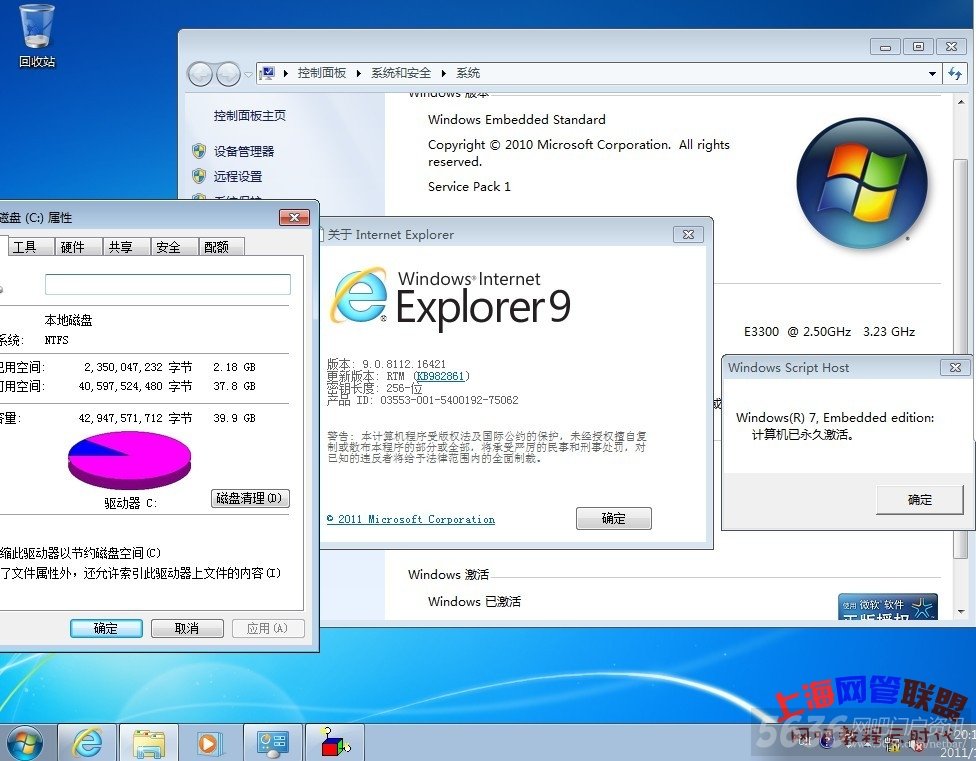976x761 pixels.
Task: Open the recent pages dropdown beside the forward arrow
Action: tap(248, 75)
